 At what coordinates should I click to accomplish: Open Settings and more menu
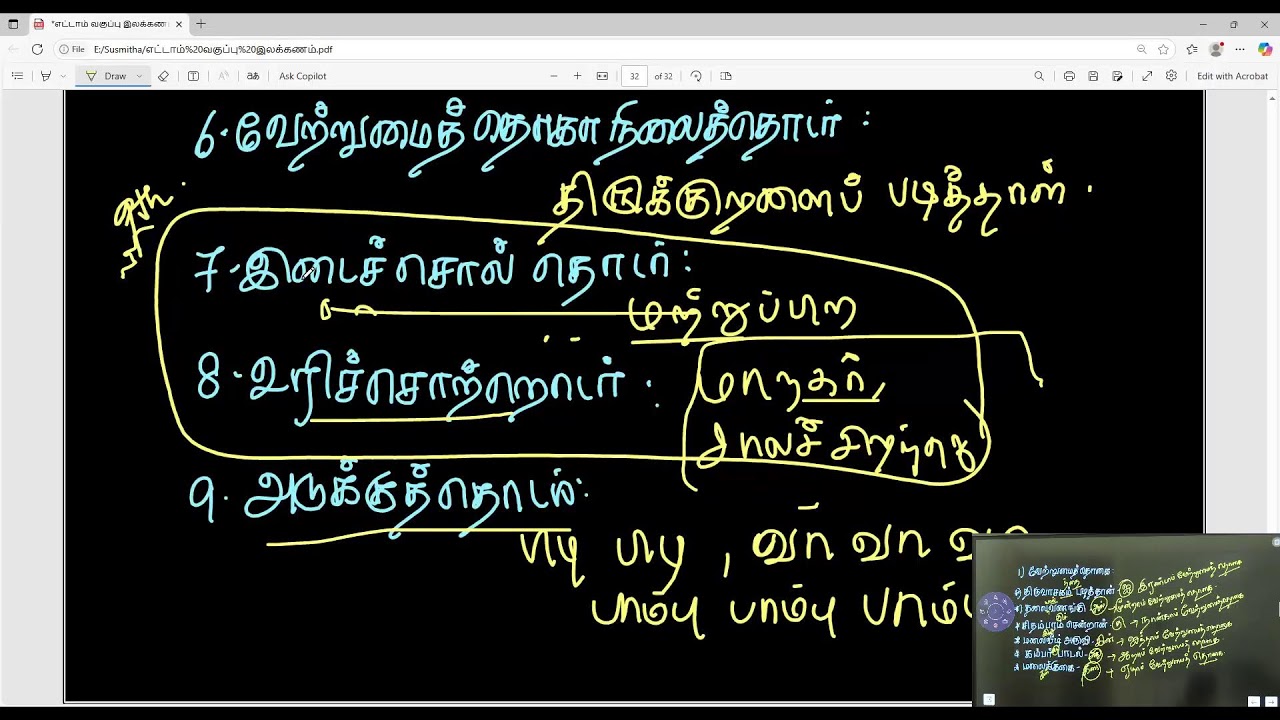[1241, 49]
